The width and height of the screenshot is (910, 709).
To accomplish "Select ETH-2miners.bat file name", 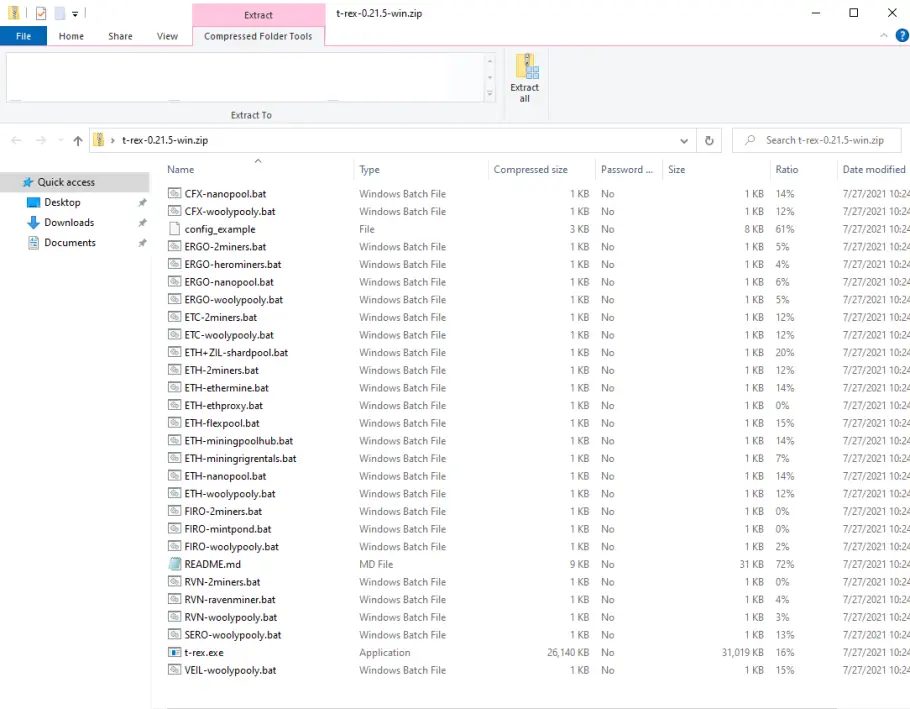I will click(221, 370).
